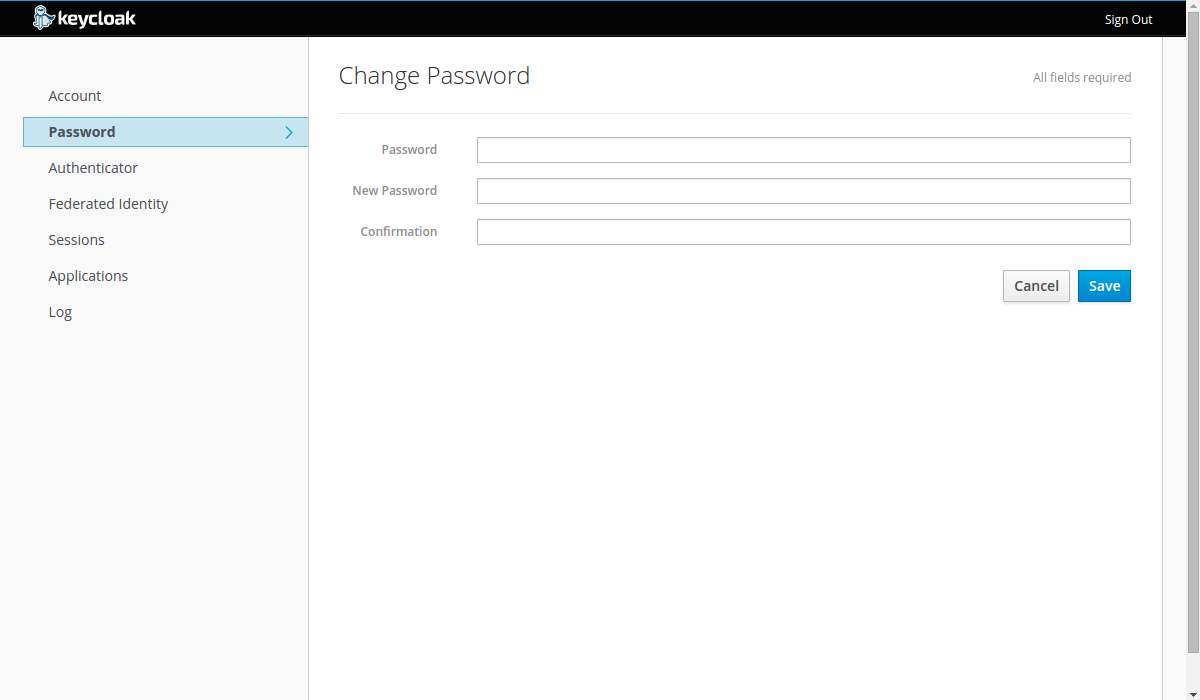This screenshot has width=1200, height=700.
Task: Click the chevron arrow on Password item
Action: pyautogui.click(x=289, y=132)
